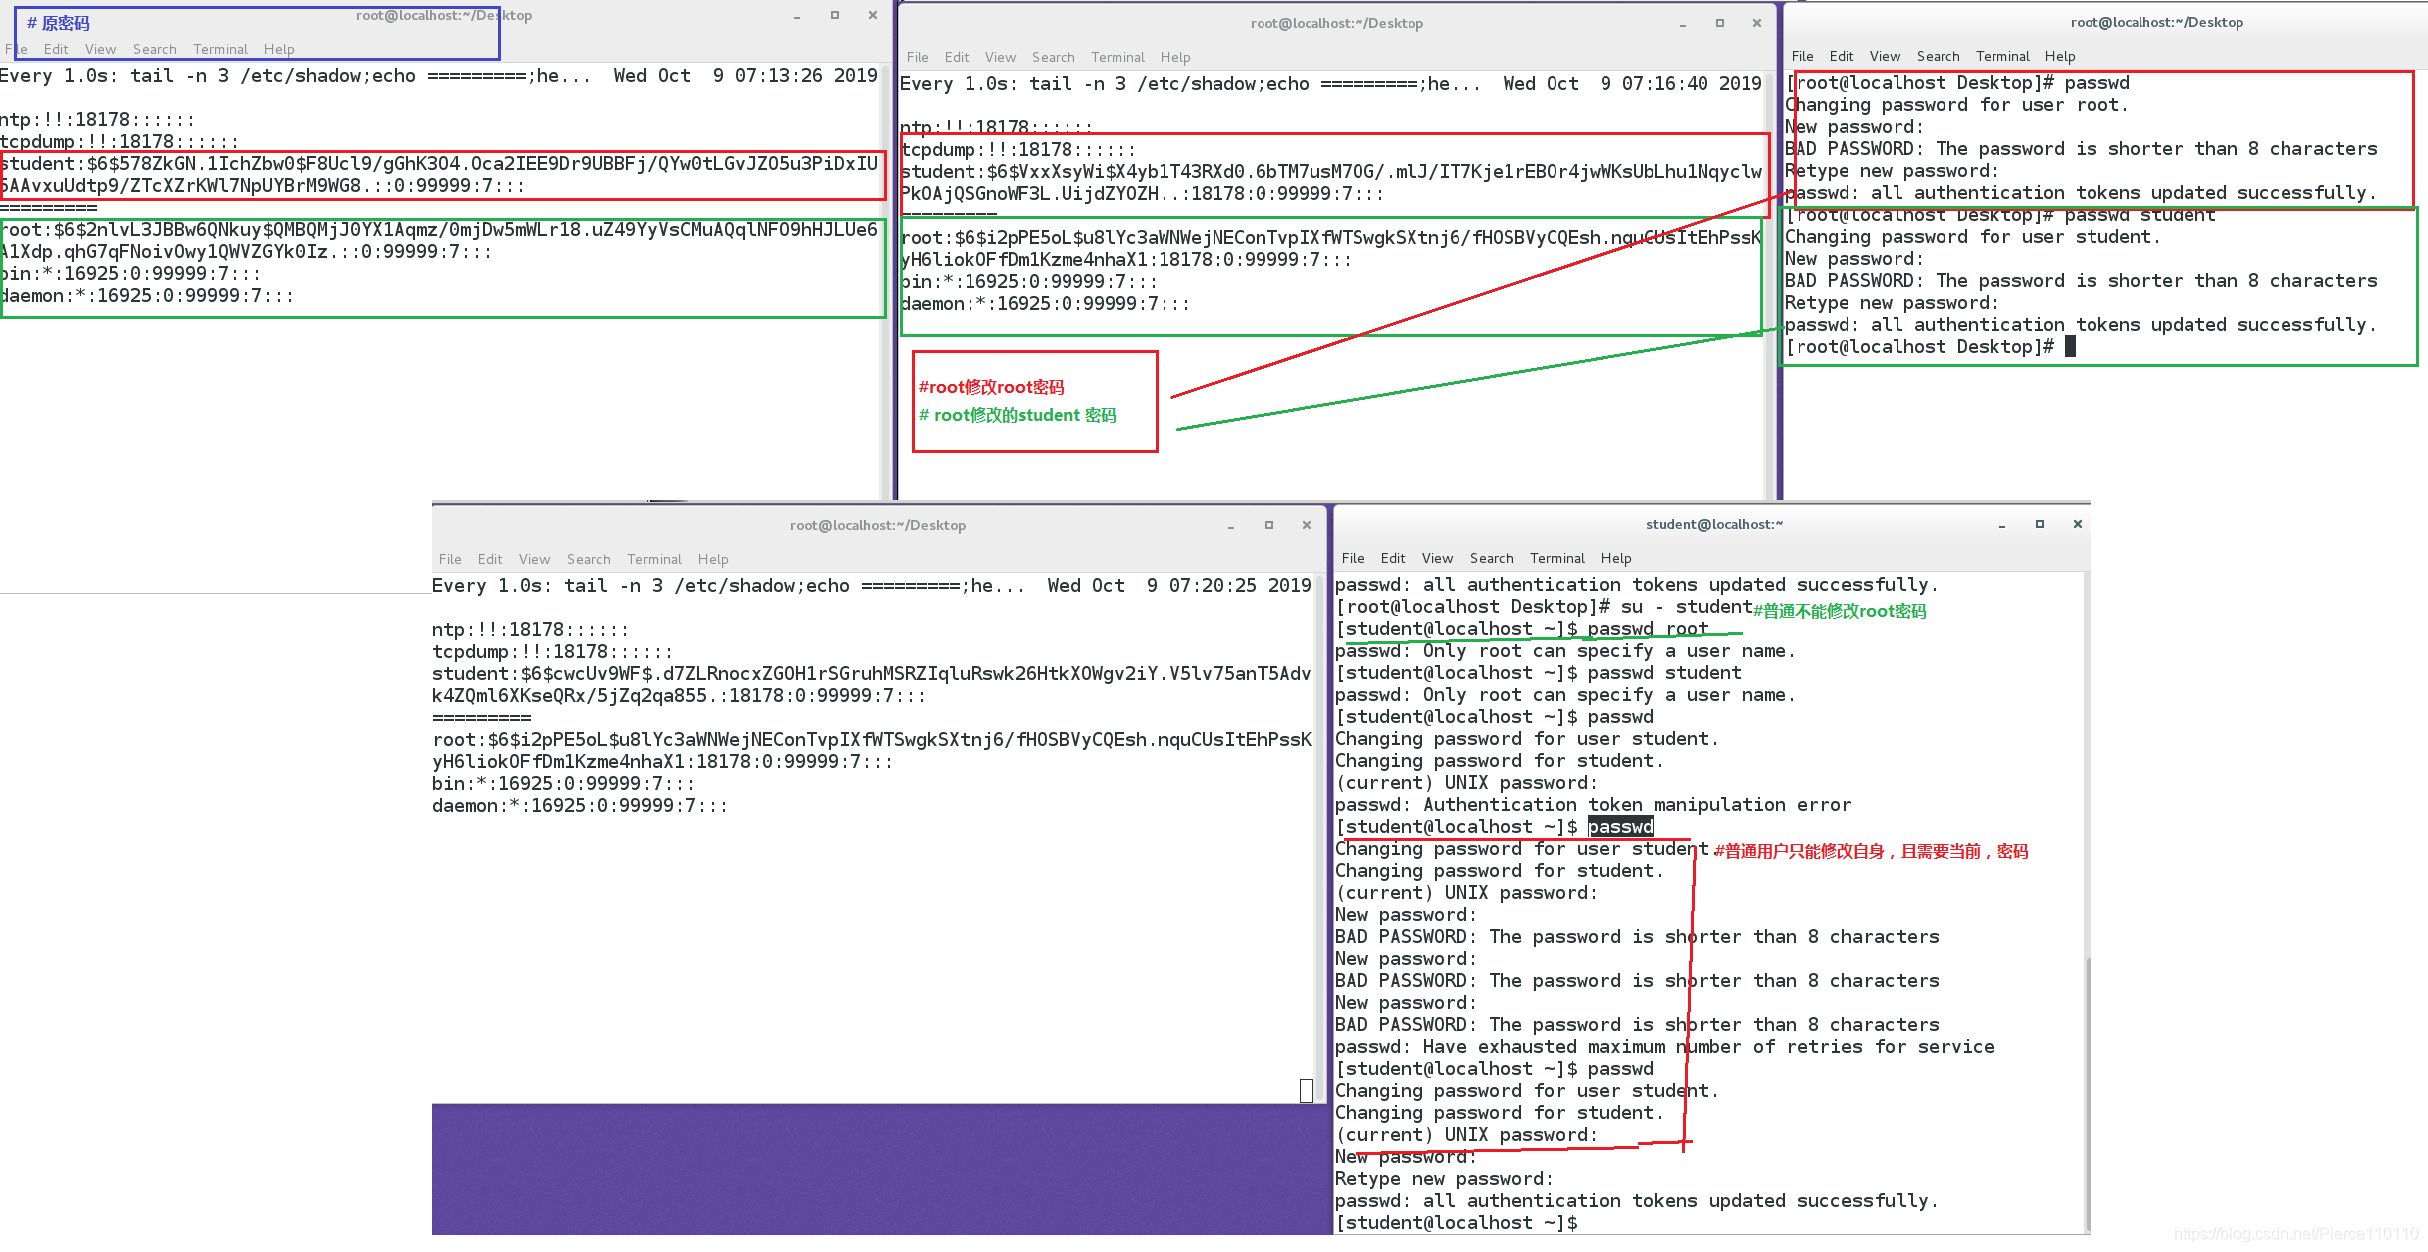Open Edit menu in top-middle terminal
This screenshot has height=1252, width=2428.
(957, 57)
